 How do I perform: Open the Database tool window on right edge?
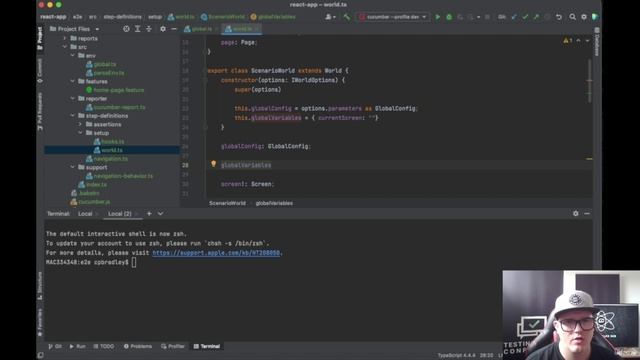(596, 43)
